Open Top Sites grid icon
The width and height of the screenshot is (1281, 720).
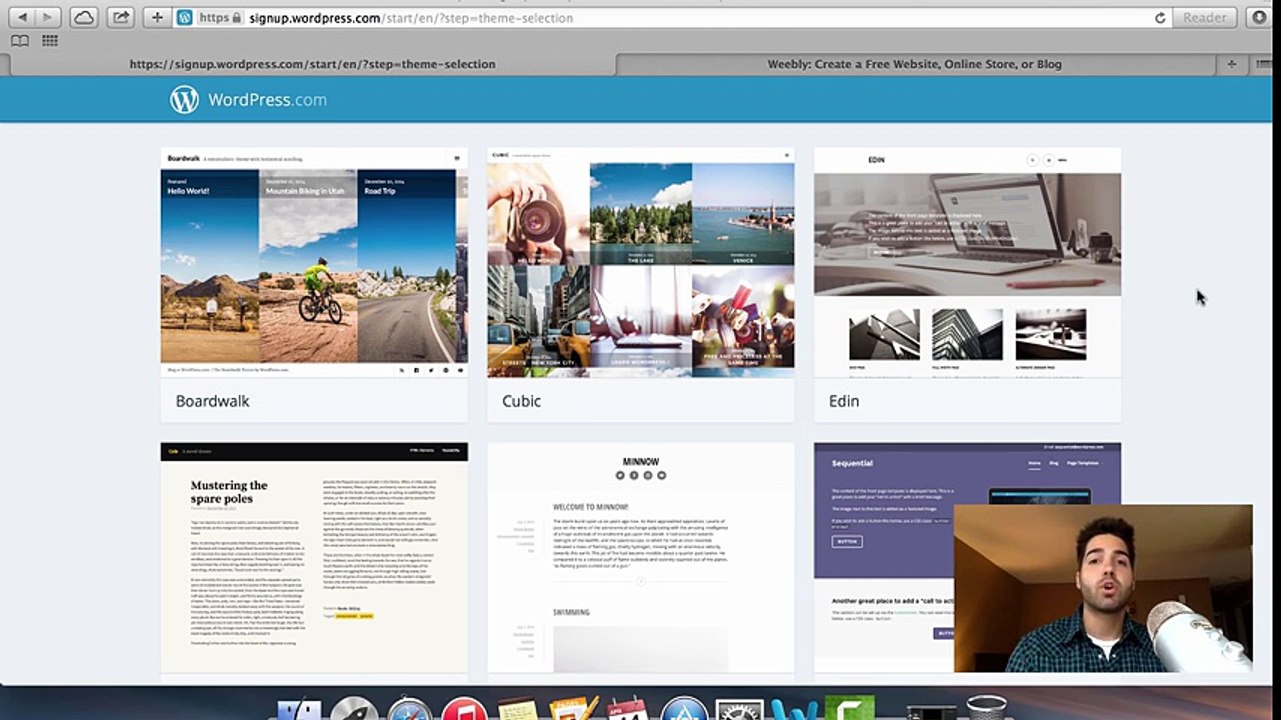pos(50,41)
